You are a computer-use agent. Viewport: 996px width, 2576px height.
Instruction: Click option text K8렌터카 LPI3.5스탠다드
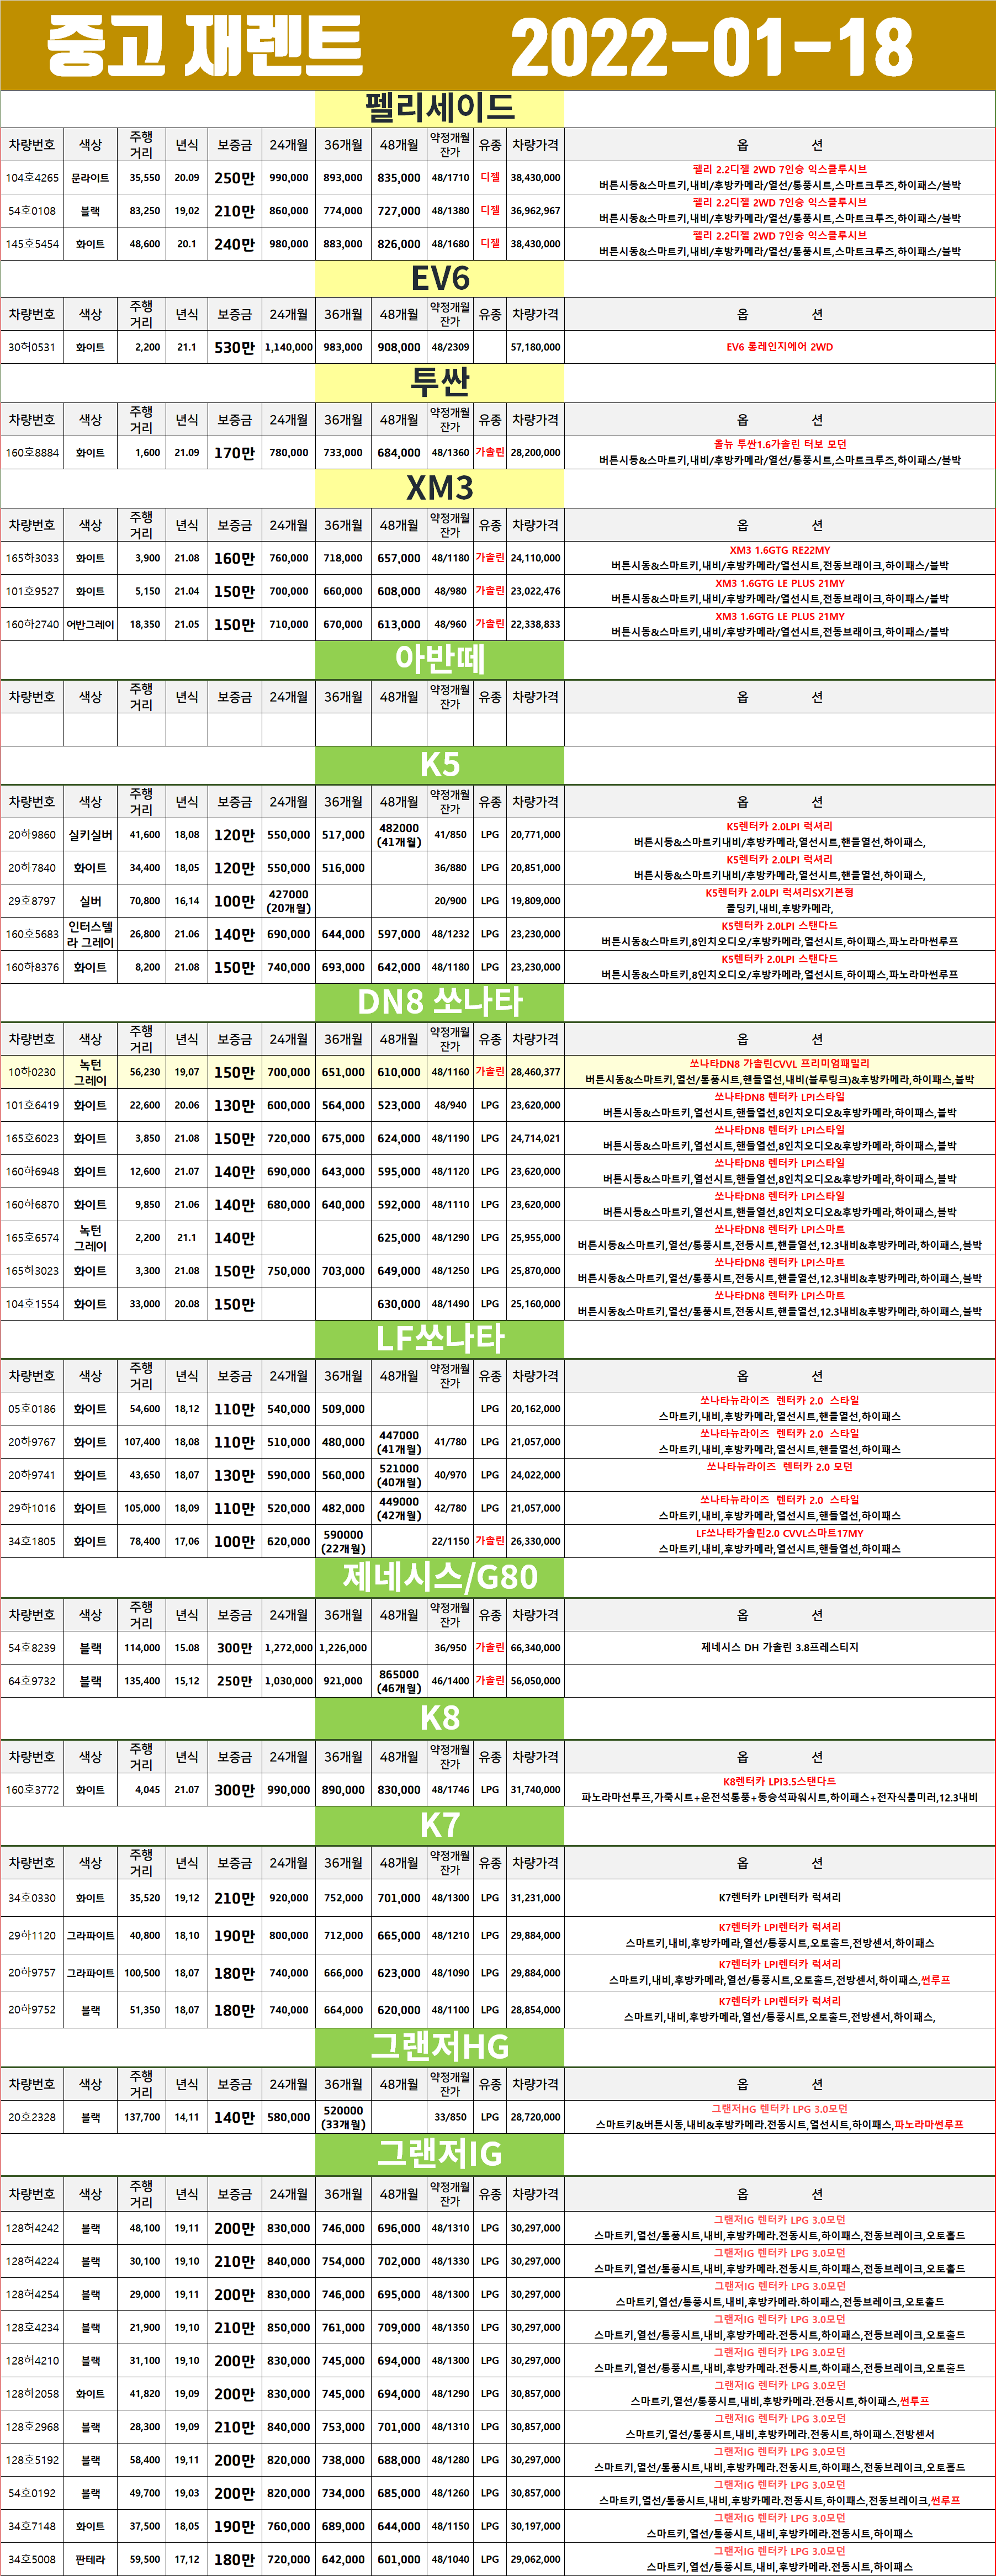coord(779,1781)
